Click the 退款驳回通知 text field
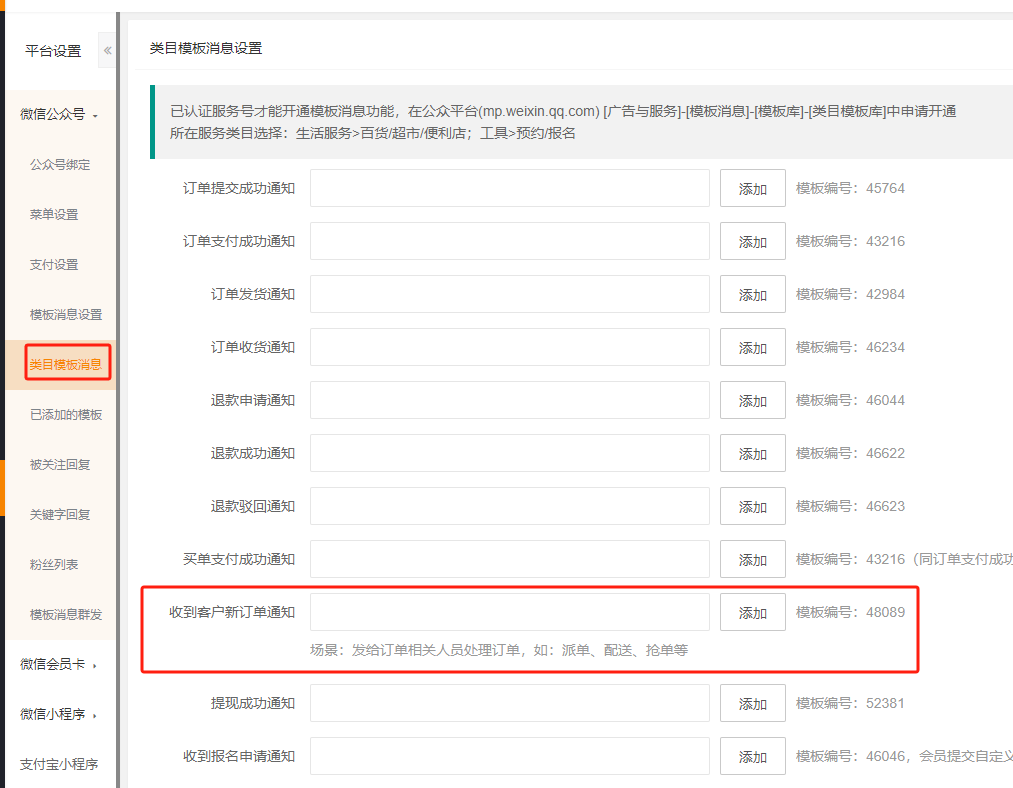Image resolution: width=1013 pixels, height=788 pixels. coord(509,506)
